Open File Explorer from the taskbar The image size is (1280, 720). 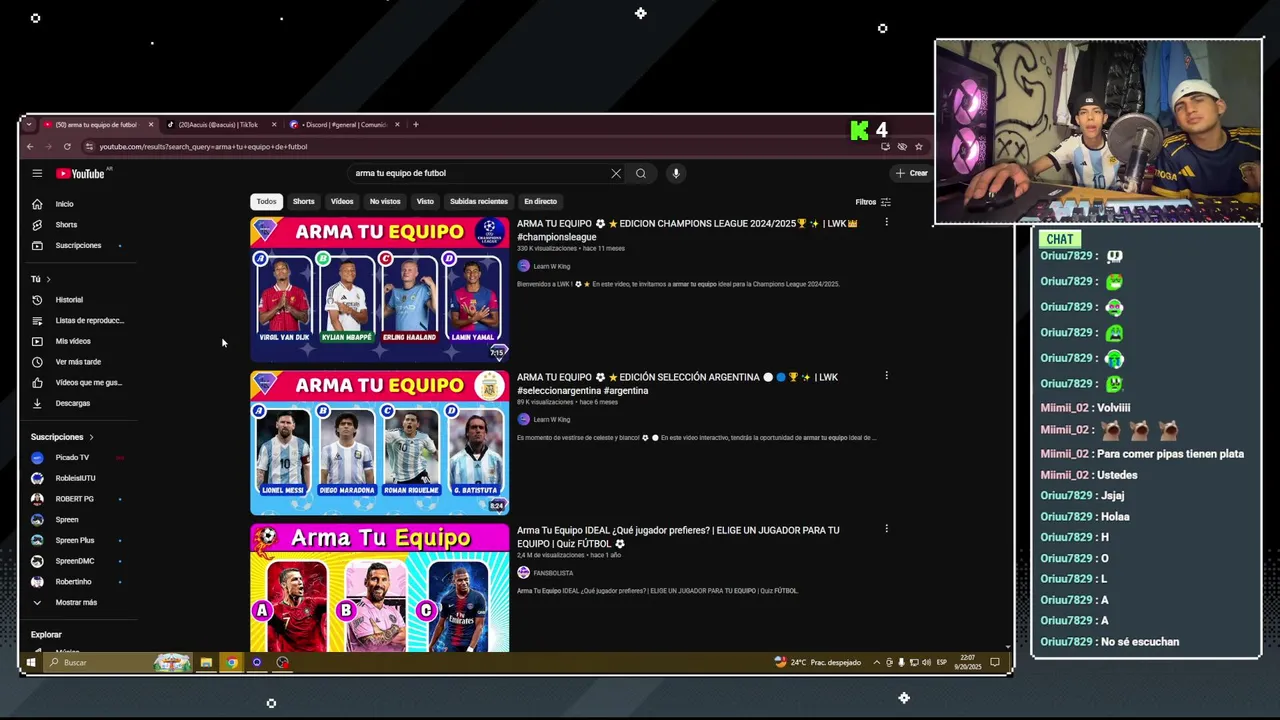206,662
